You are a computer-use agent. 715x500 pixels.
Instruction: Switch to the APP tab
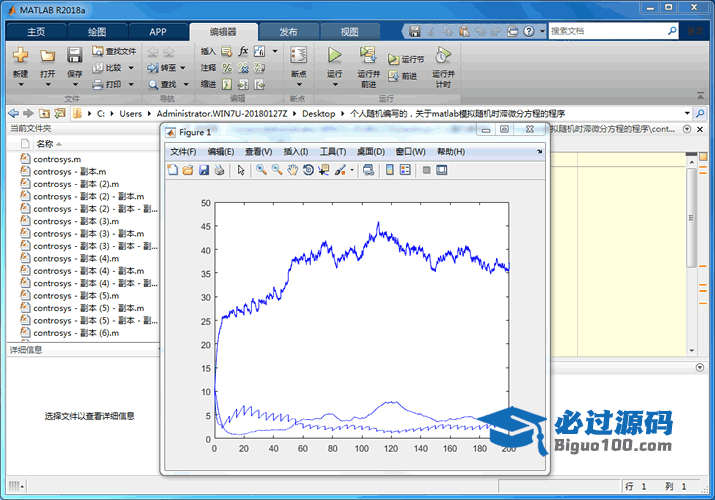click(158, 32)
